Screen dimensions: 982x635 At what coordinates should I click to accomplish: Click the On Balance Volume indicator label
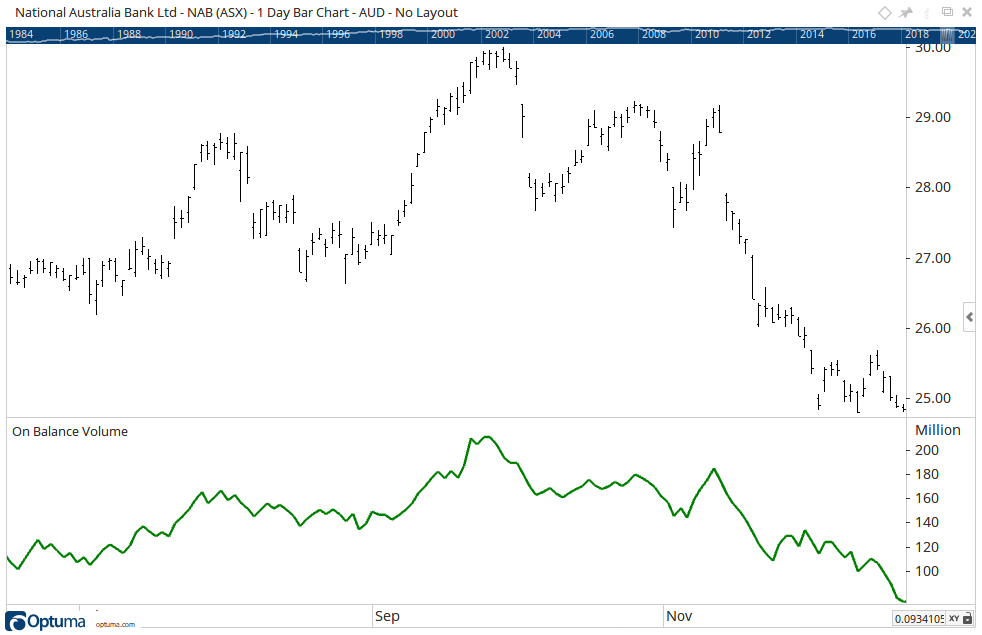[x=70, y=431]
